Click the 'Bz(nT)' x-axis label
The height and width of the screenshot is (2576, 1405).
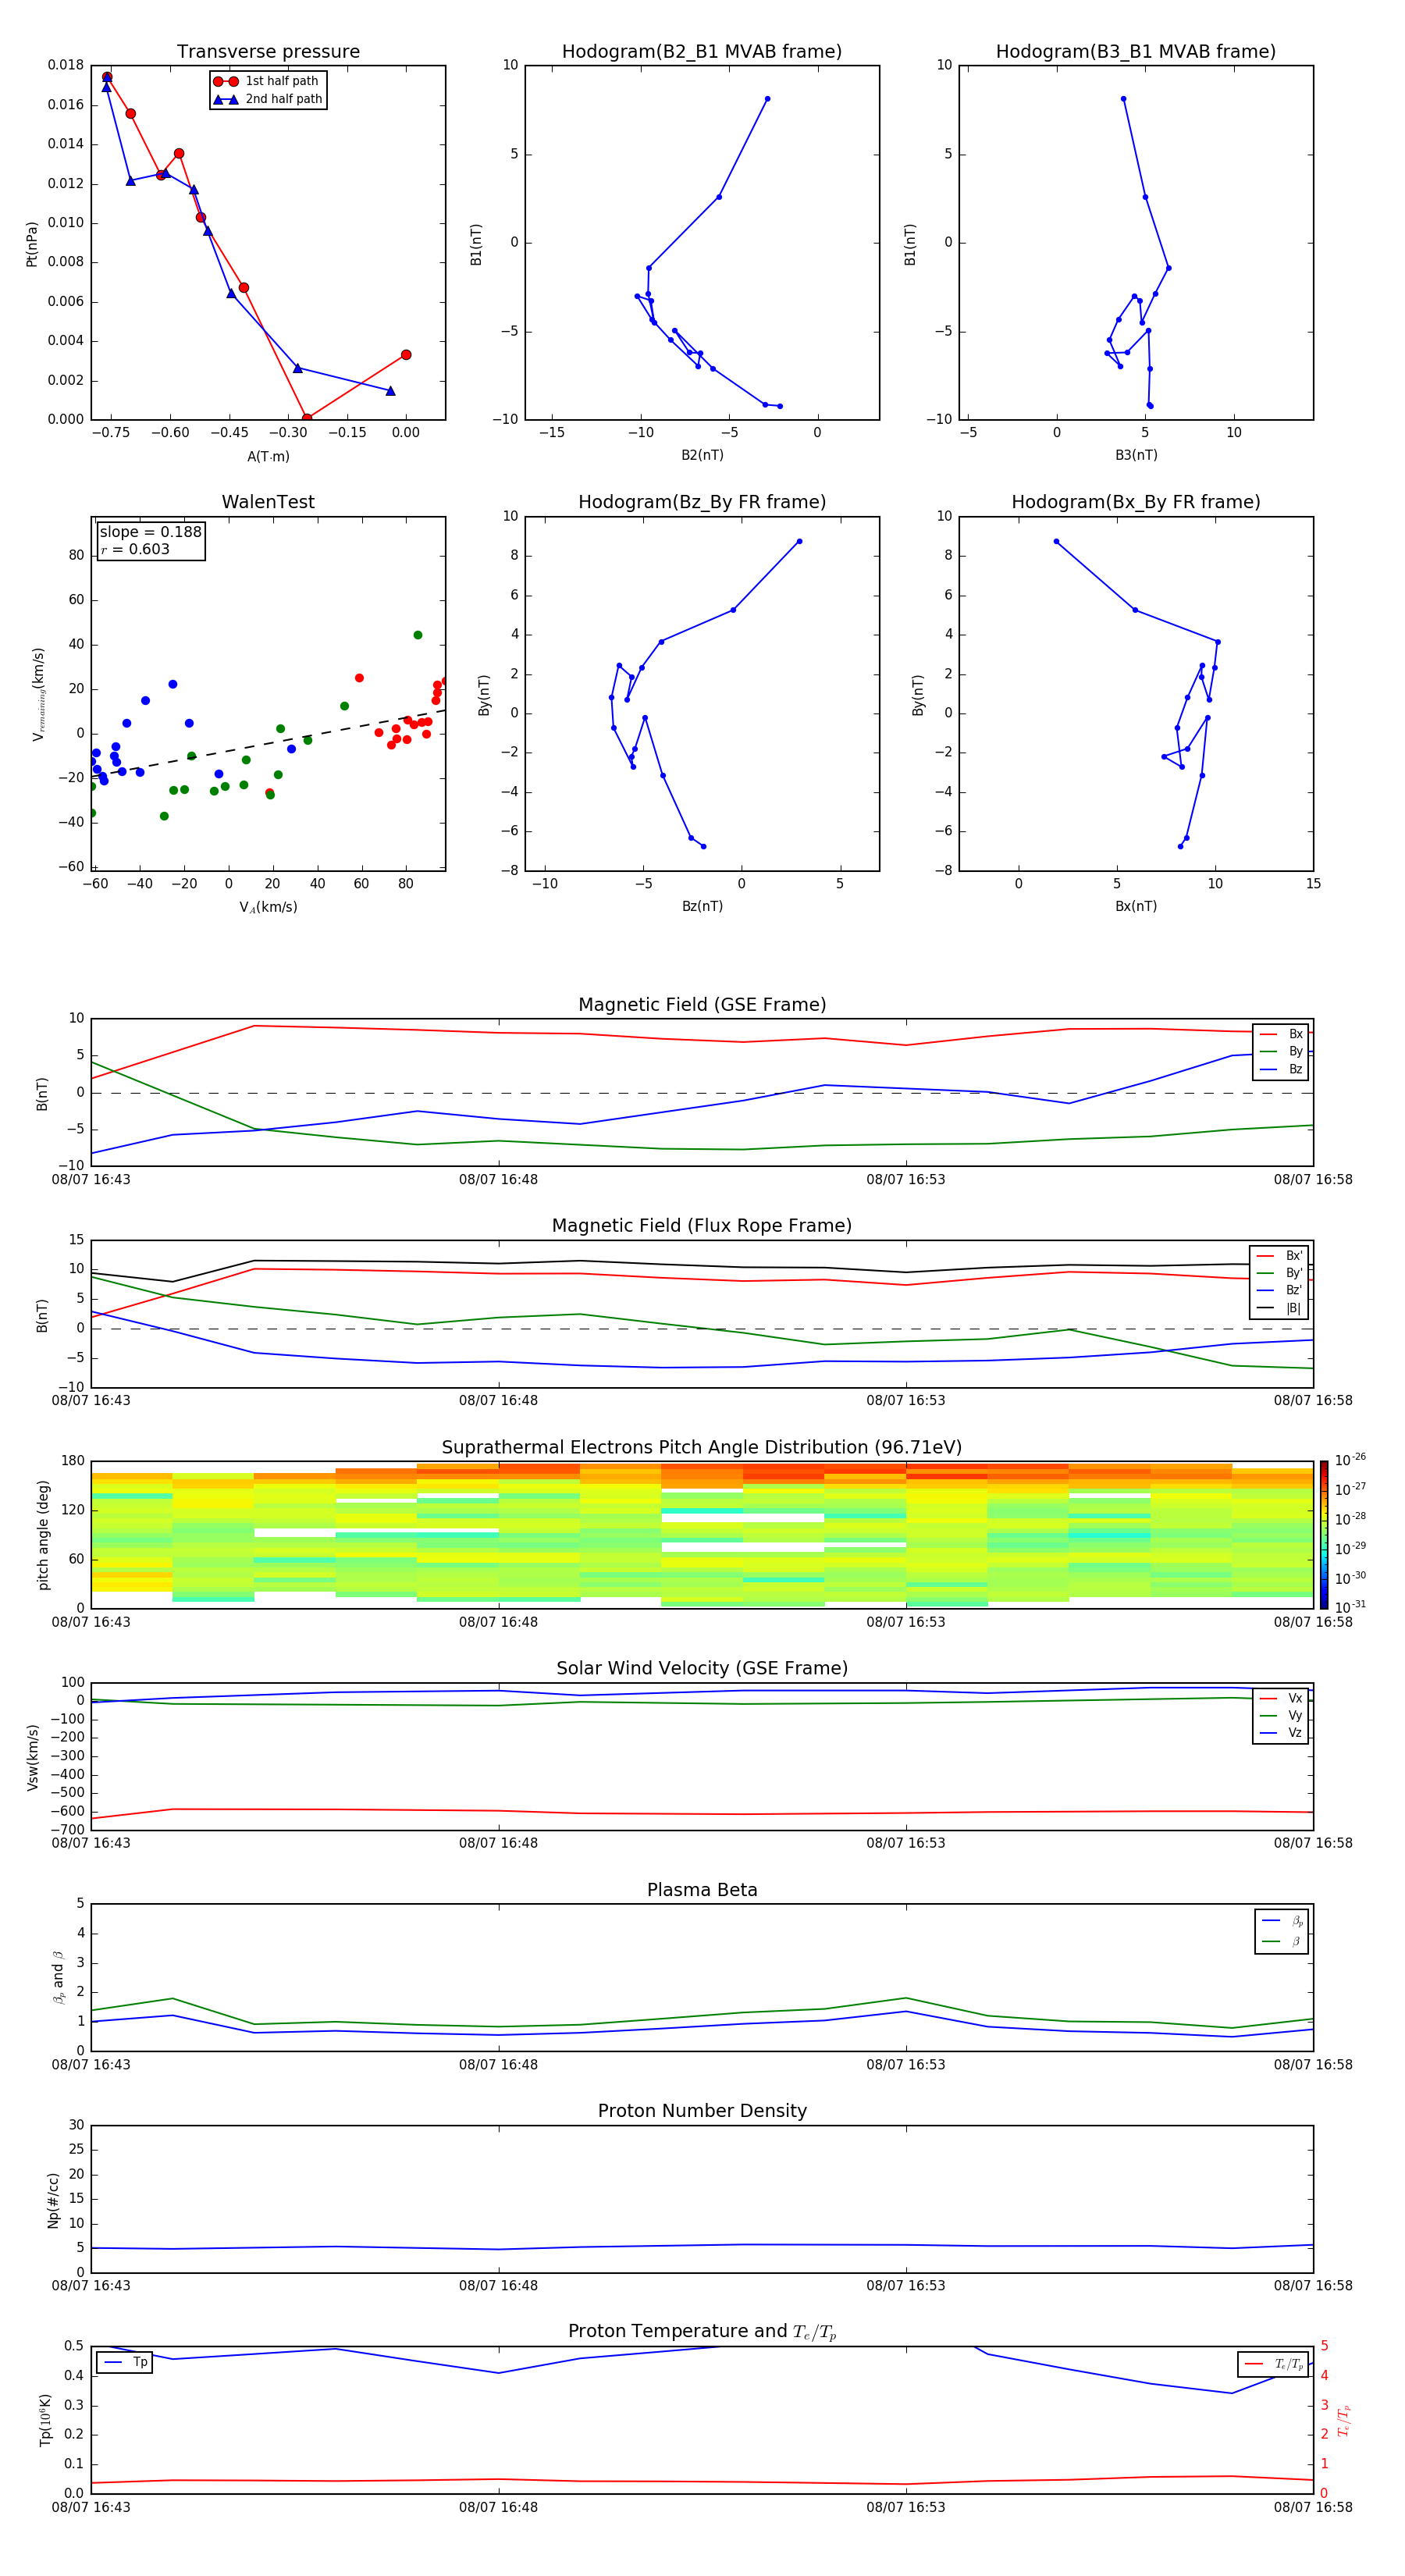[x=702, y=906]
